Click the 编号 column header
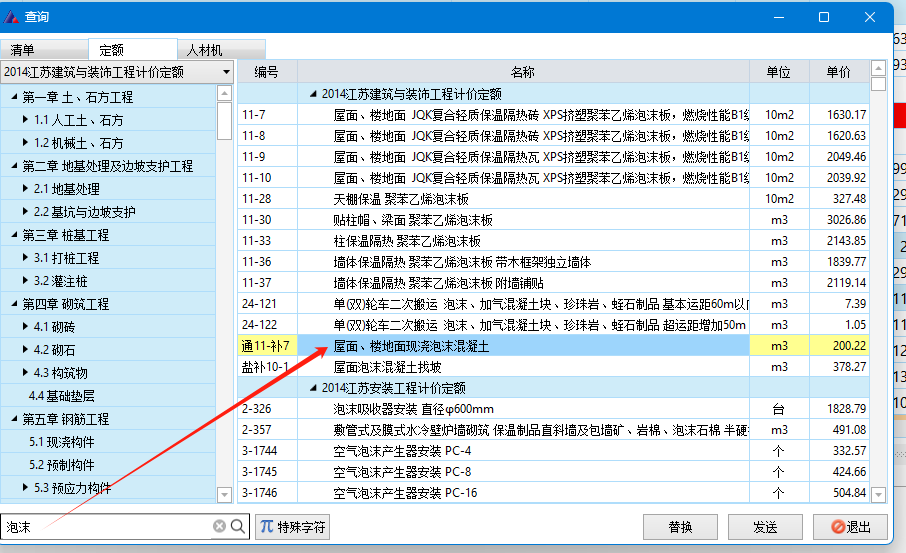The image size is (906, 553). pyautogui.click(x=267, y=72)
